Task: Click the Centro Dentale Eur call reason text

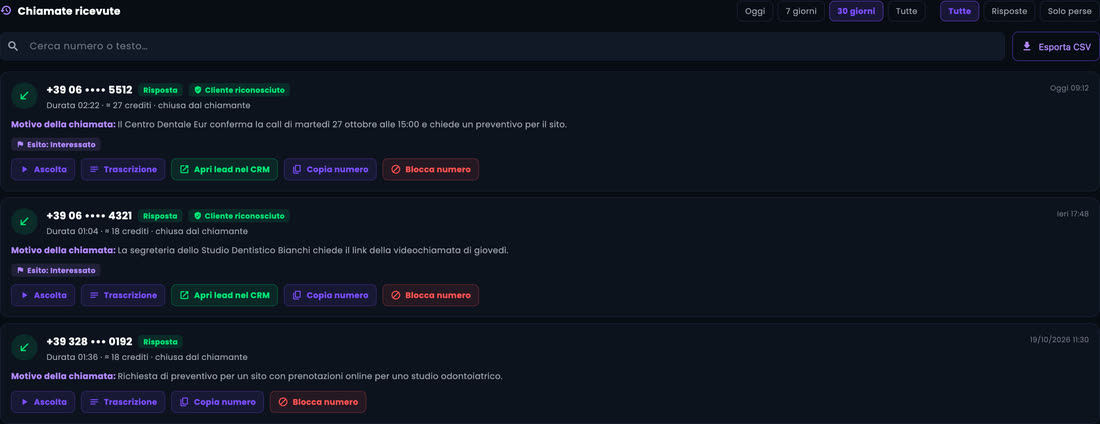Action: coord(342,124)
